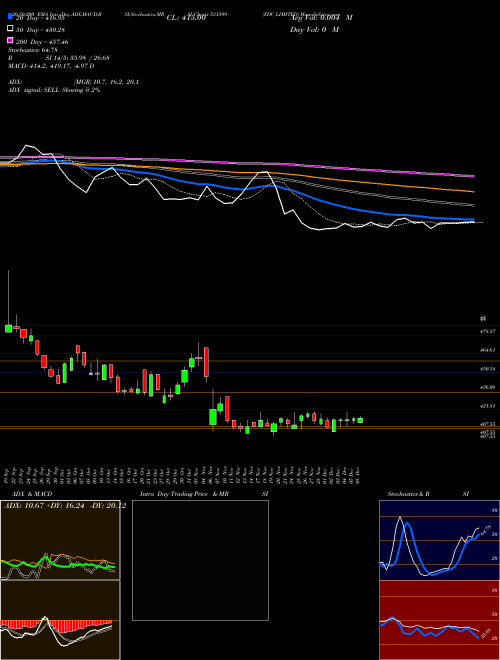Viewport: 500px width, 660px height.
Task: Click the tall red candle near 464.63
Action: pyautogui.click(x=206, y=362)
